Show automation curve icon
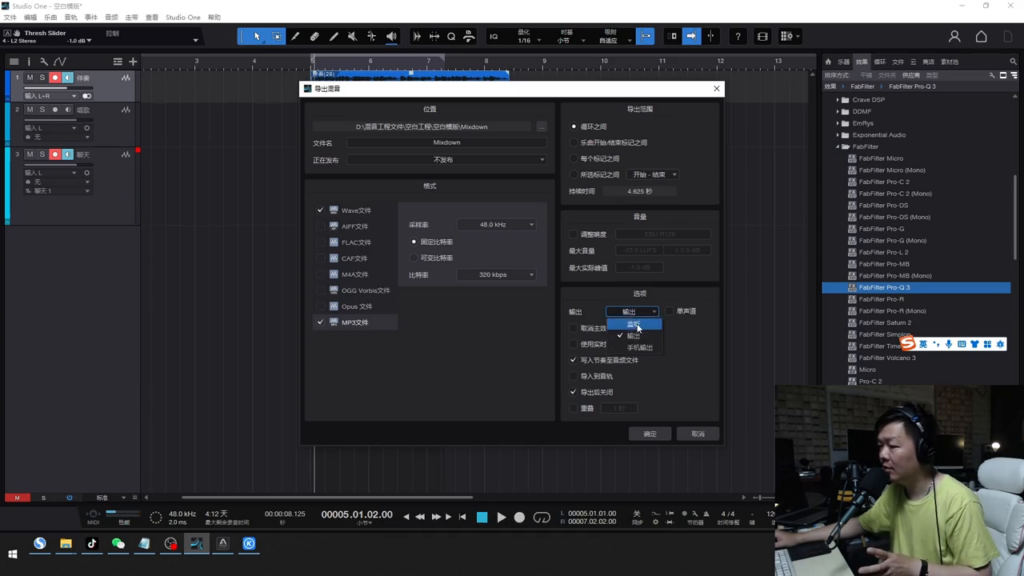 [x=60, y=61]
